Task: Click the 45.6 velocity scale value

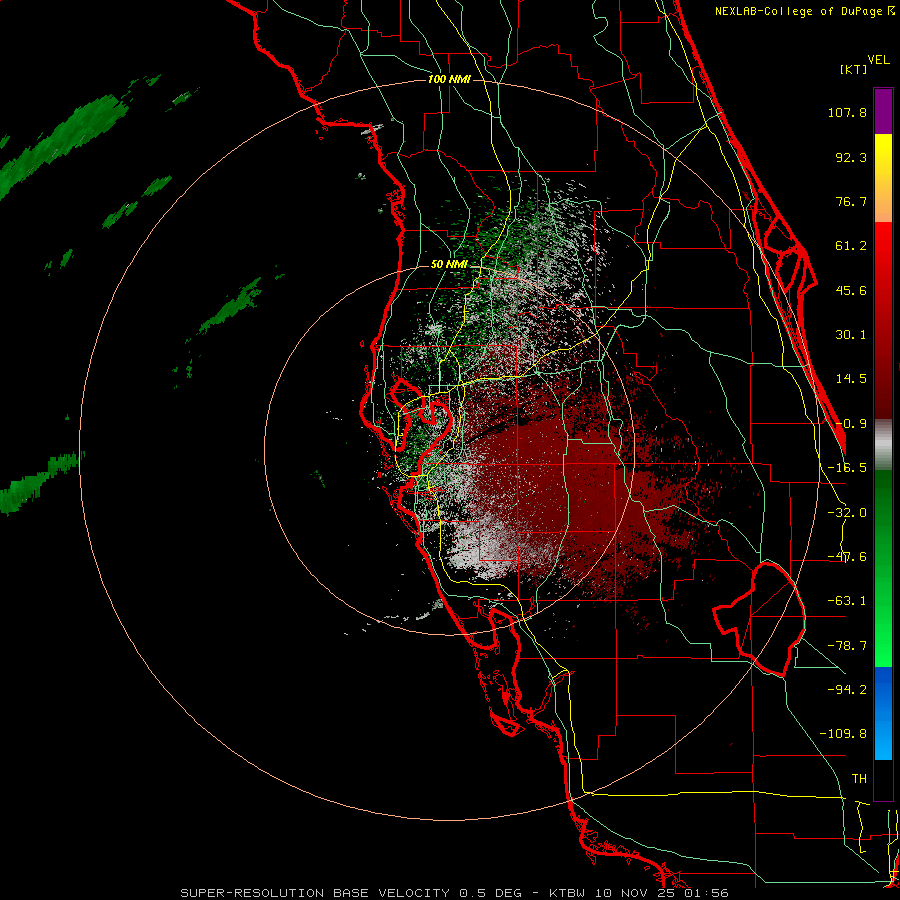Action: tap(851, 290)
